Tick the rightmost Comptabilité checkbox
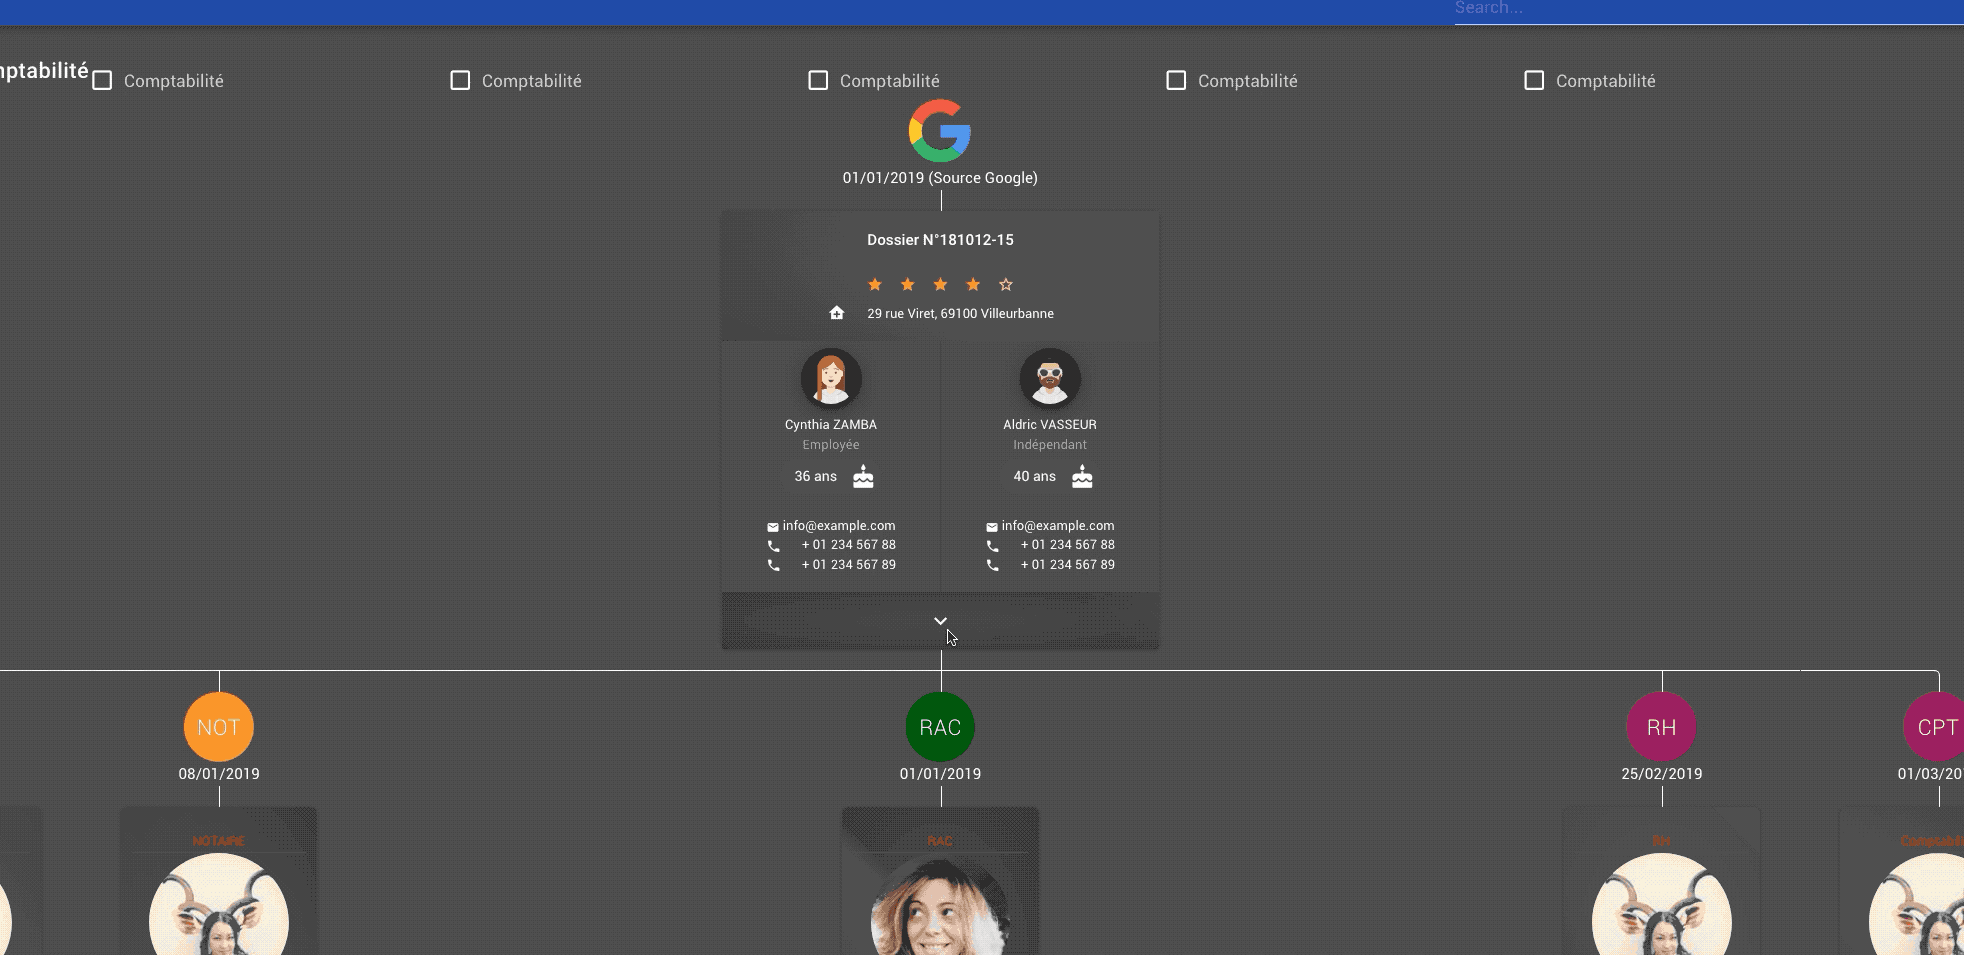Screen dimensions: 1964x955 [x=1534, y=80]
